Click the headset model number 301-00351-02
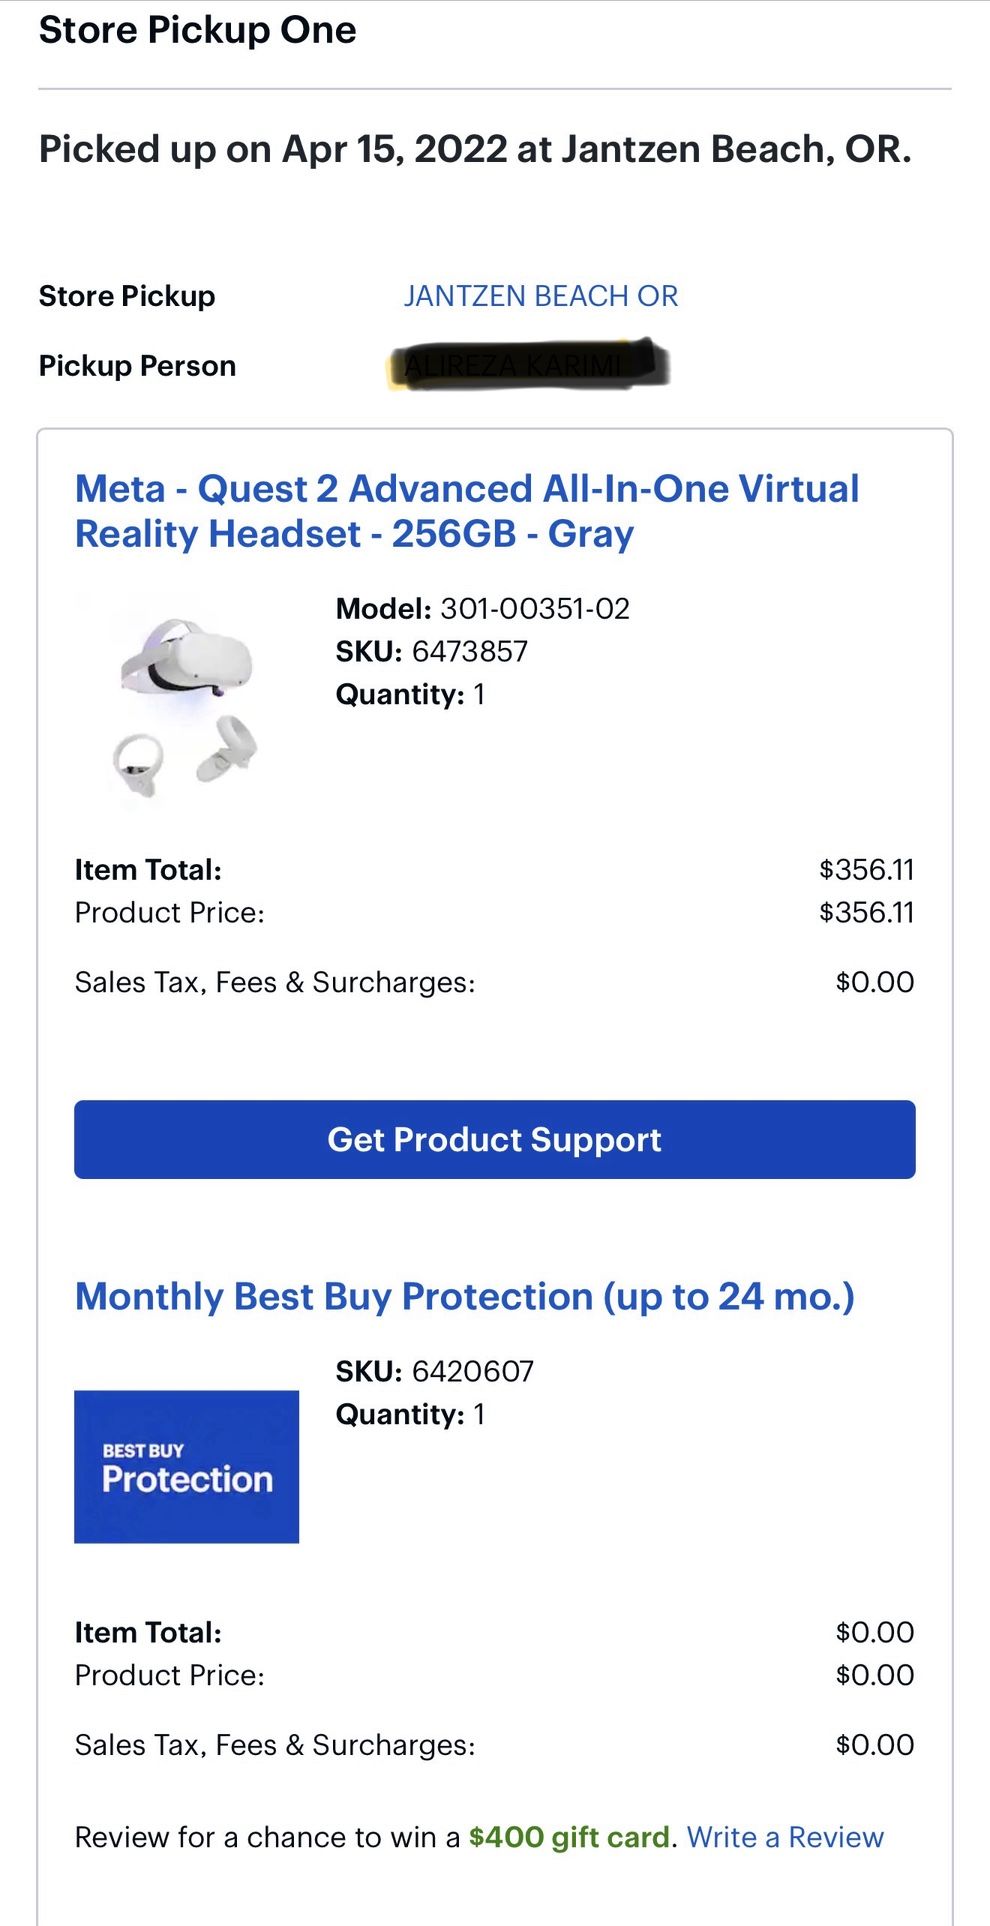Image resolution: width=990 pixels, height=1926 pixels. click(535, 609)
